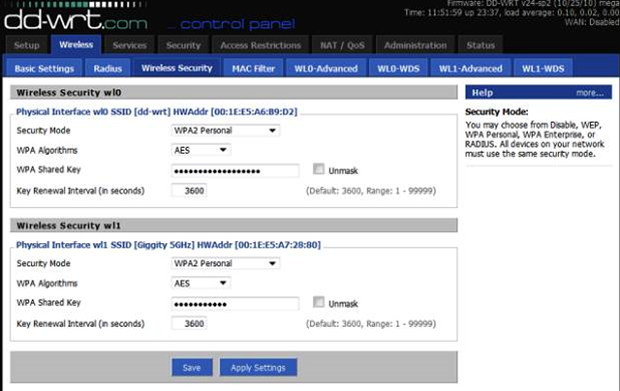The image size is (620, 391).
Task: Click wl0 Key Renewal Interval field
Action: coord(189,191)
